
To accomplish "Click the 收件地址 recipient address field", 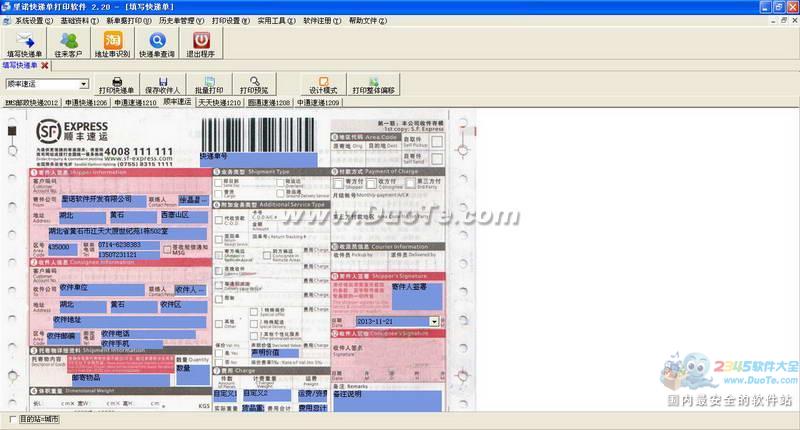I will pyautogui.click(x=130, y=321).
